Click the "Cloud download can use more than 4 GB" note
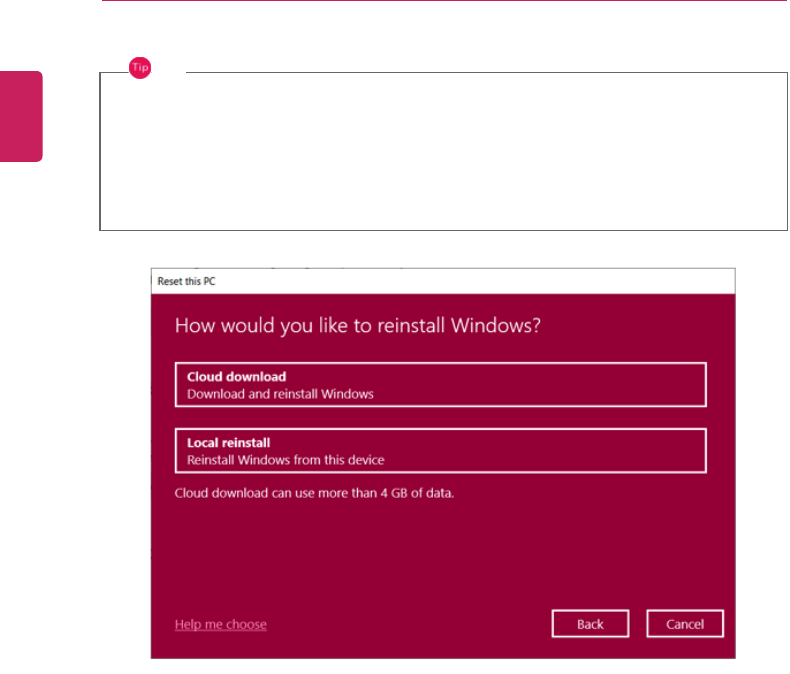The width and height of the screenshot is (790, 674). 314,493
